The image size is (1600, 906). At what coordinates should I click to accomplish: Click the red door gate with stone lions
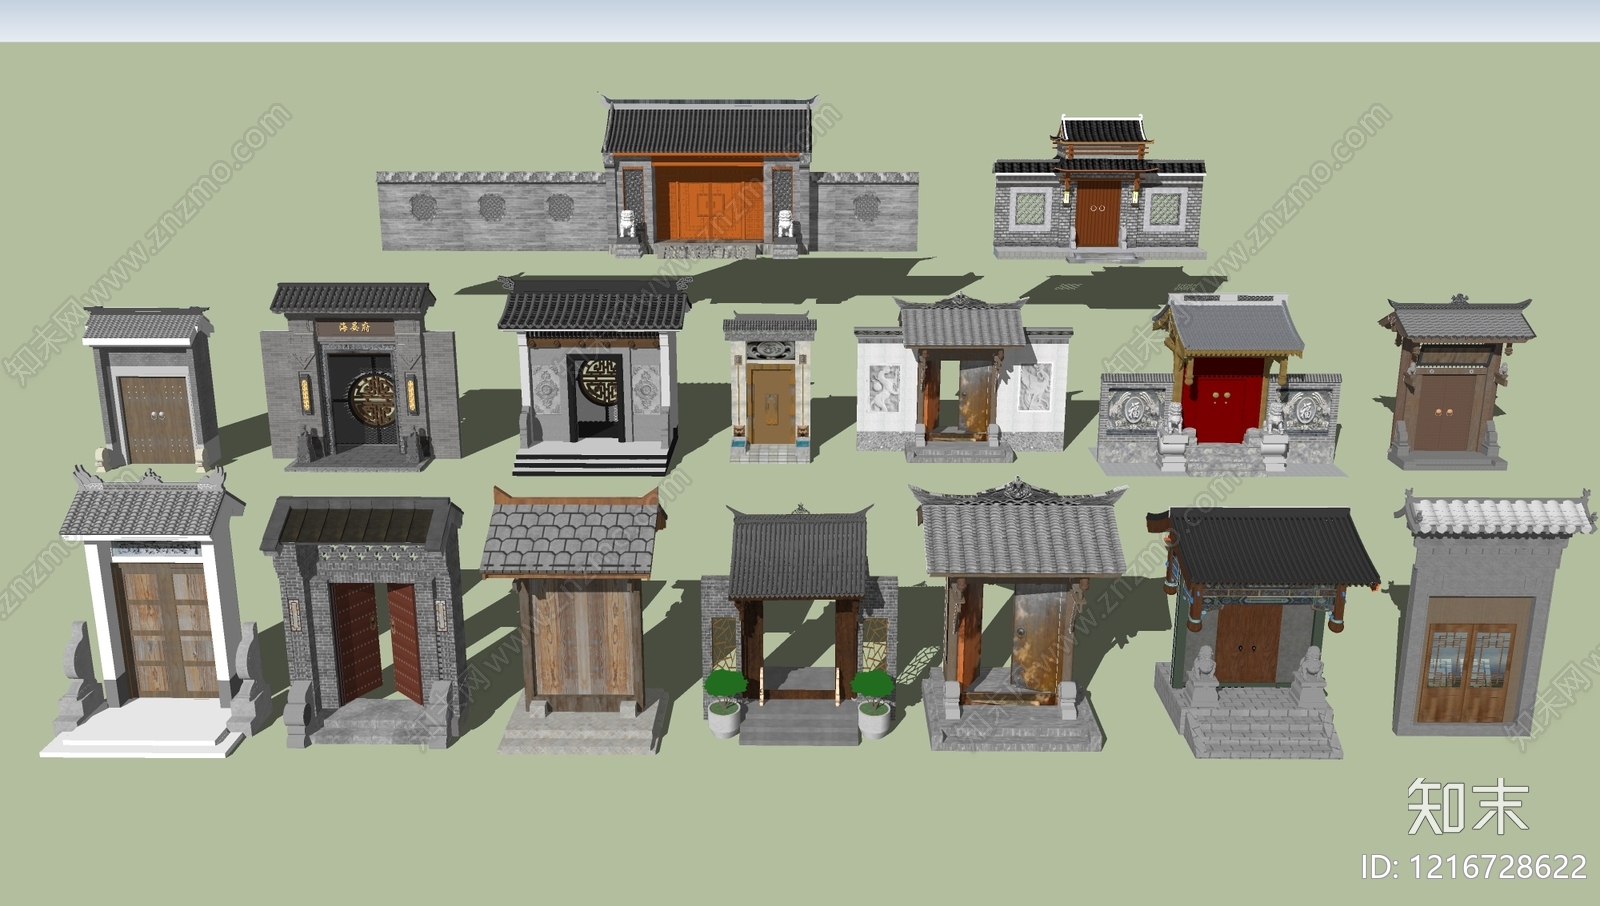click(x=1218, y=390)
